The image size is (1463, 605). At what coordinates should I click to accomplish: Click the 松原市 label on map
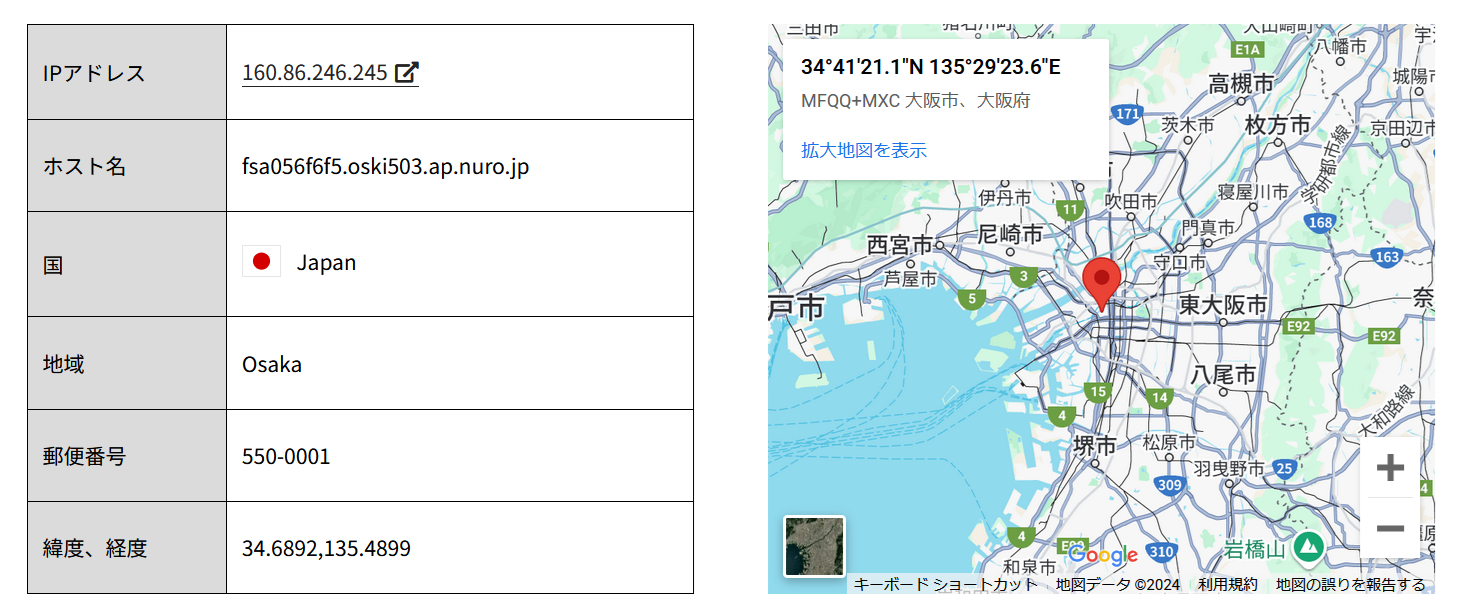pos(1169,442)
